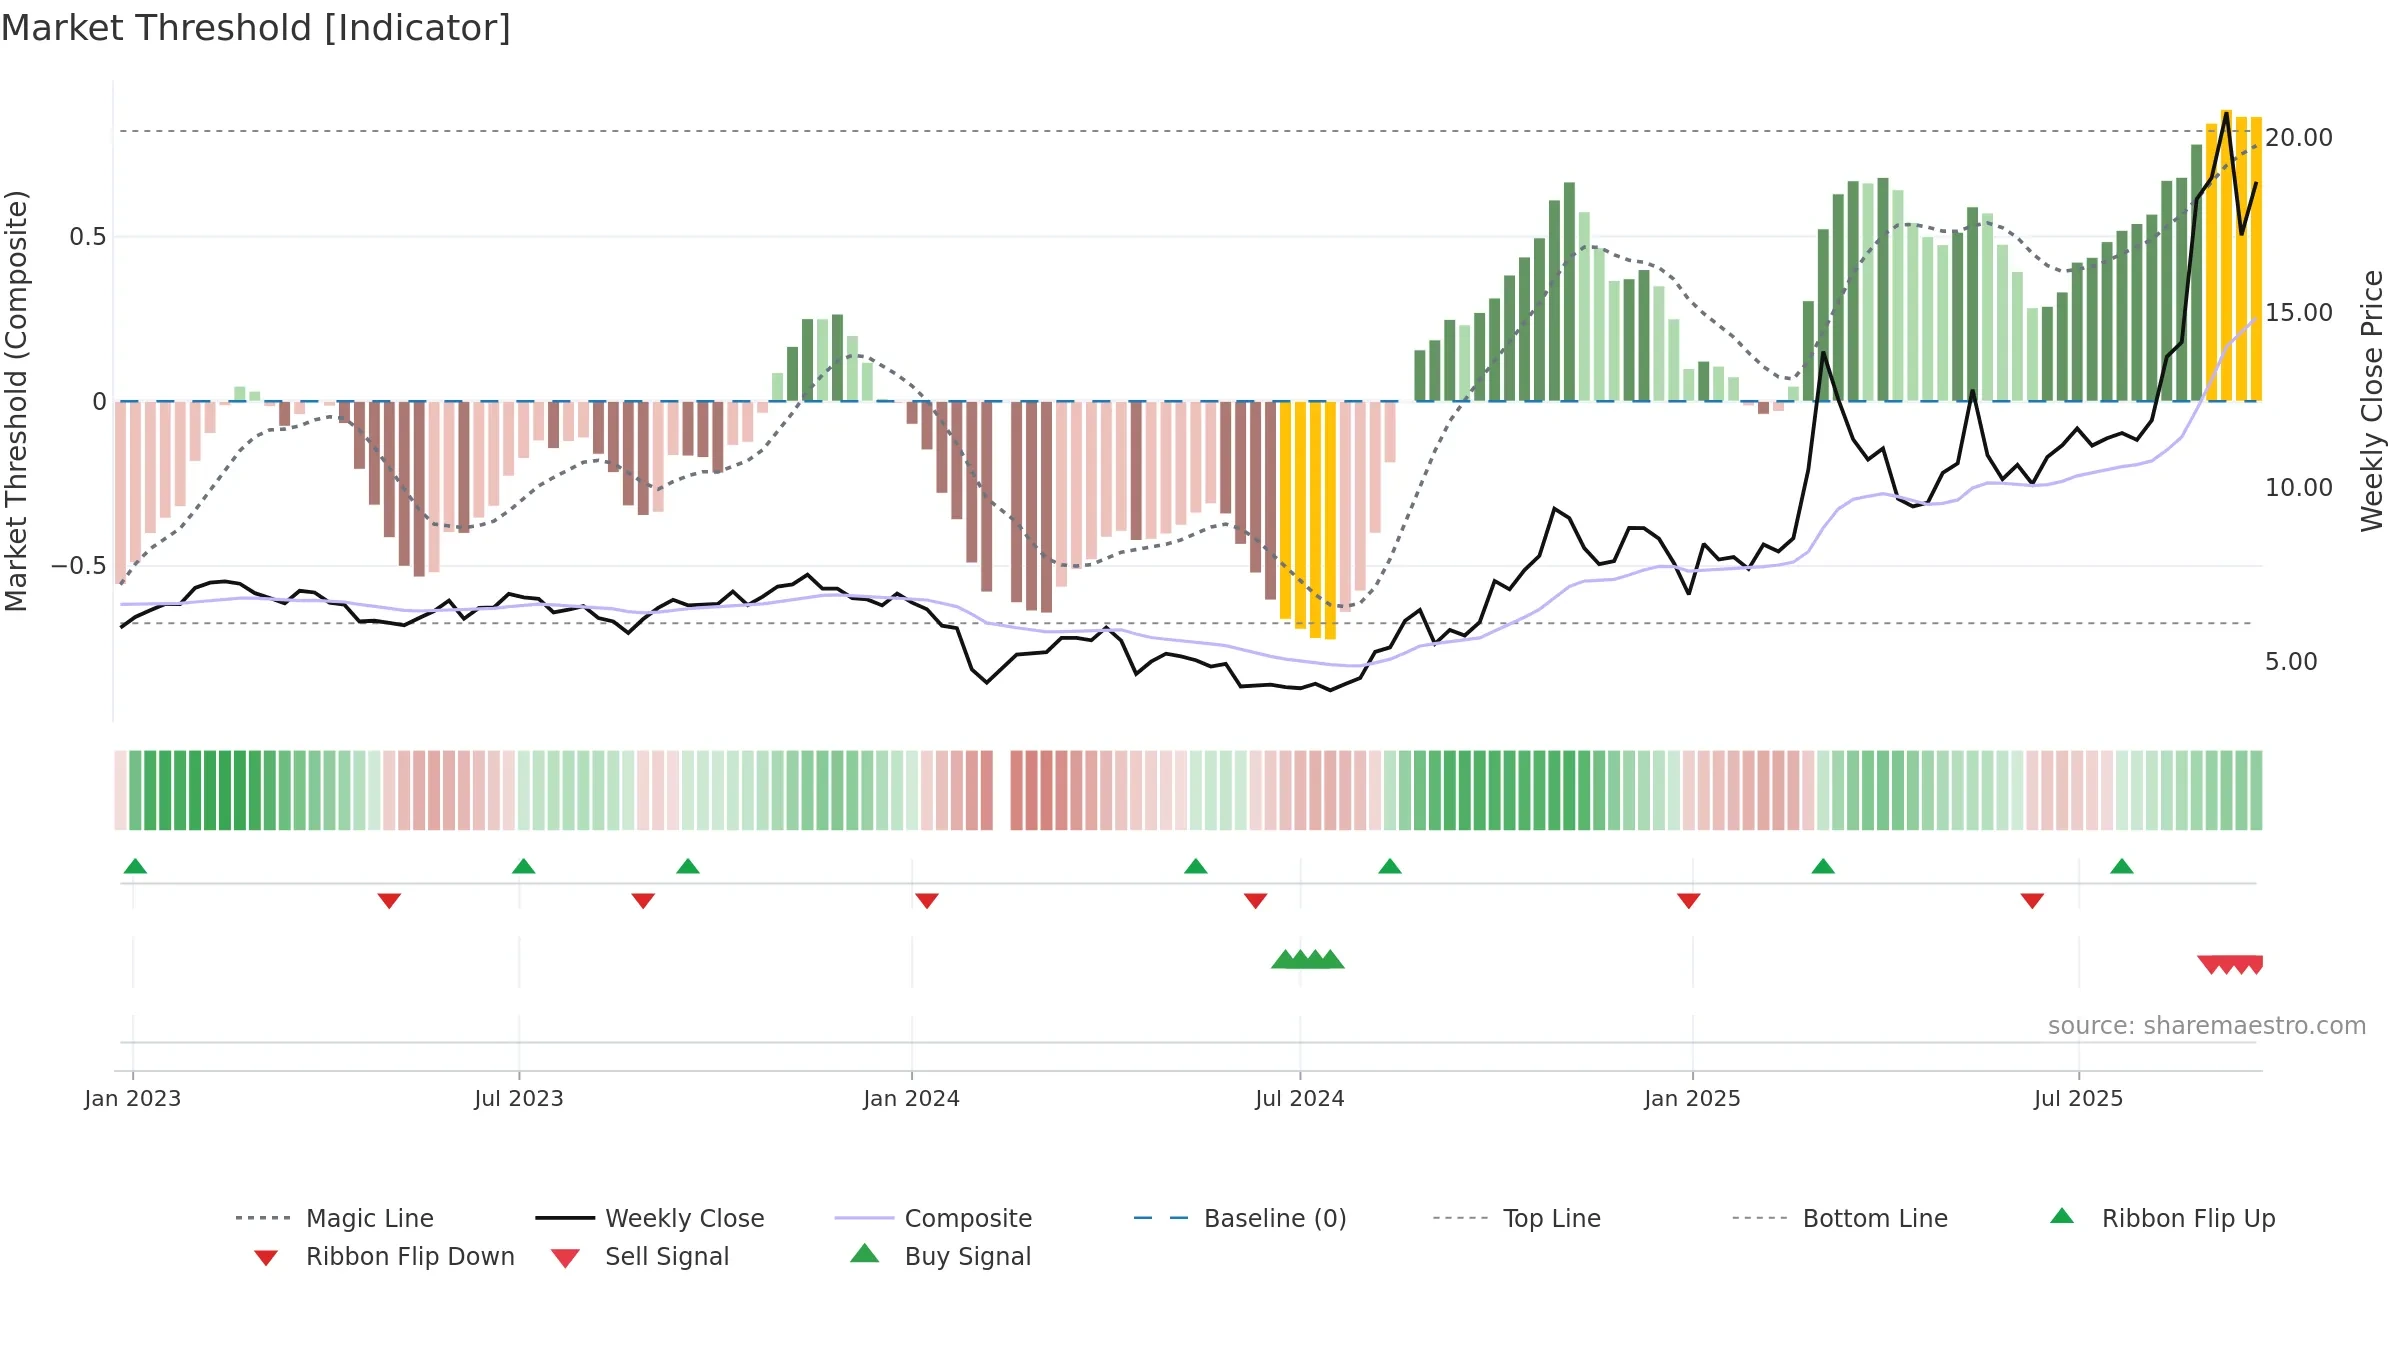This screenshot has width=2400, height=1350.
Task: Click the red triangle icon beside Sell Signal
Action: point(565,1258)
